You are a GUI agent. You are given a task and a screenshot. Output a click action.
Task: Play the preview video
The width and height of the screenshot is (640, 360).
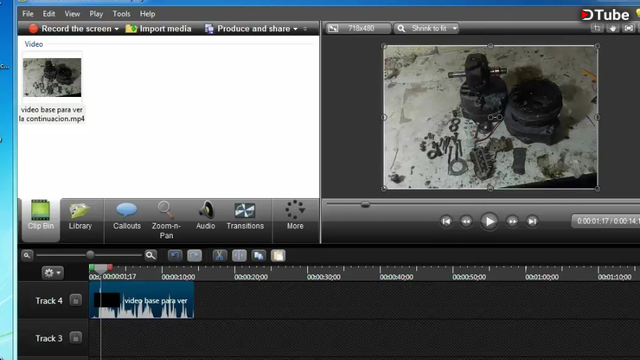489,221
